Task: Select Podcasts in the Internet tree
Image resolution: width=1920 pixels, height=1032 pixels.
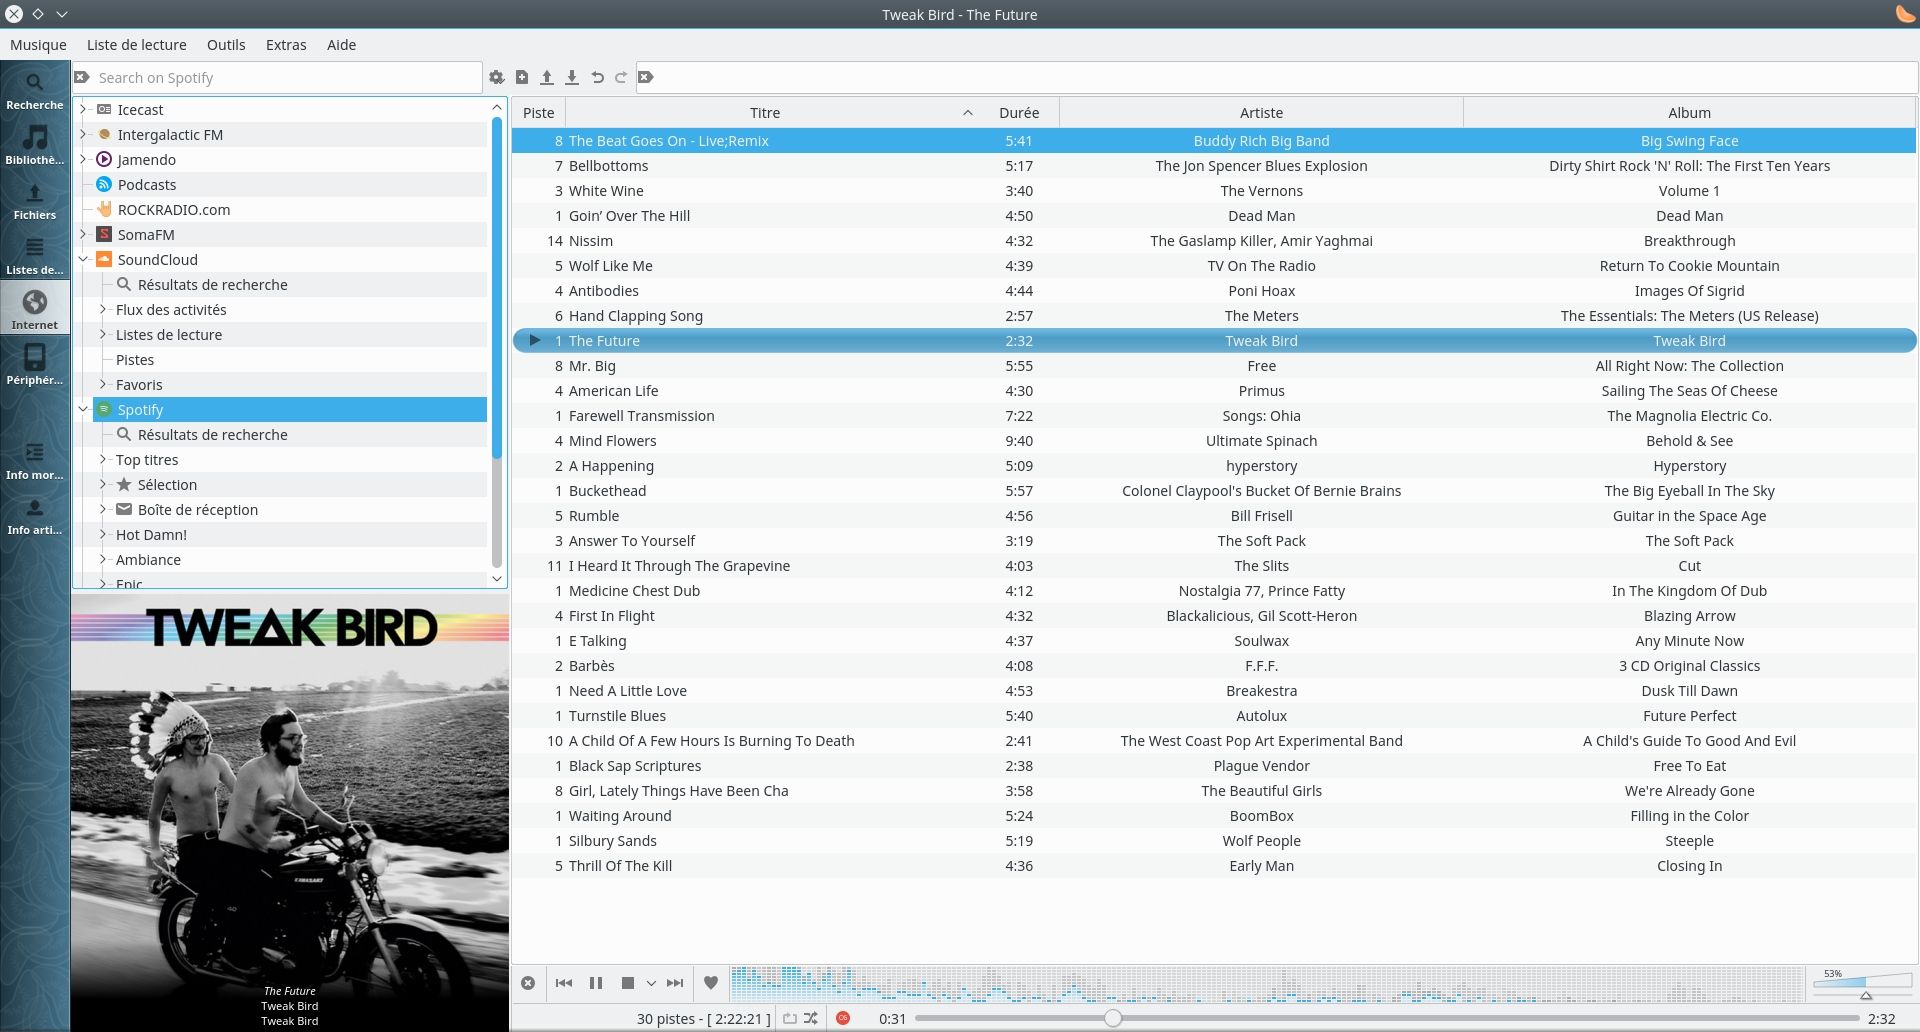Action: [147, 184]
